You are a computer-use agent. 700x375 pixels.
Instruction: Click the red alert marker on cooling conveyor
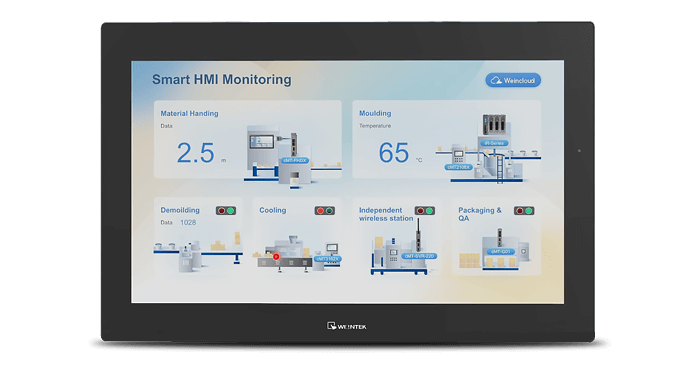276,257
